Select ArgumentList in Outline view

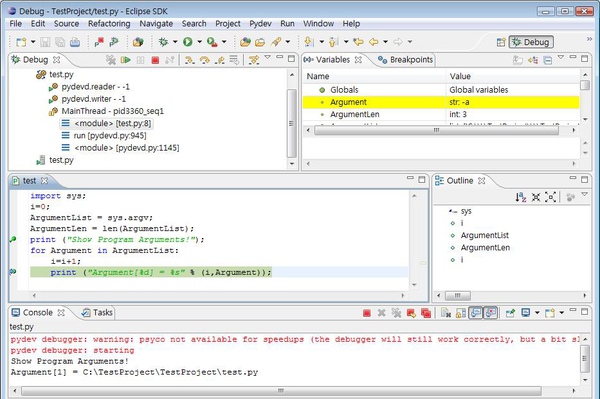484,235
